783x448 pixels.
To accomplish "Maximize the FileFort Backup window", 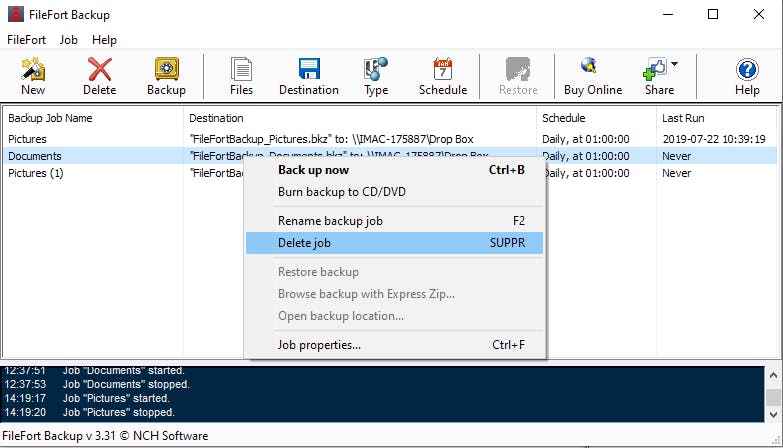I will coord(713,14).
